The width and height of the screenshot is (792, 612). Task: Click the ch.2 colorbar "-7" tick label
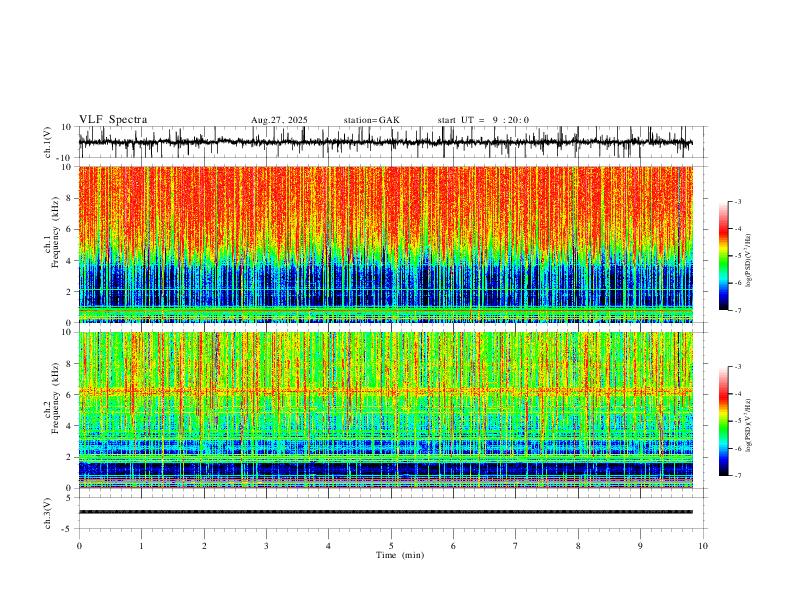[x=737, y=476]
